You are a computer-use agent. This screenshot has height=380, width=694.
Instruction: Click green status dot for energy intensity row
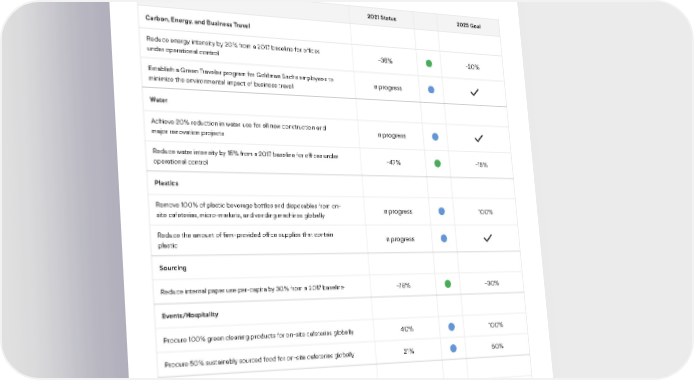428,64
